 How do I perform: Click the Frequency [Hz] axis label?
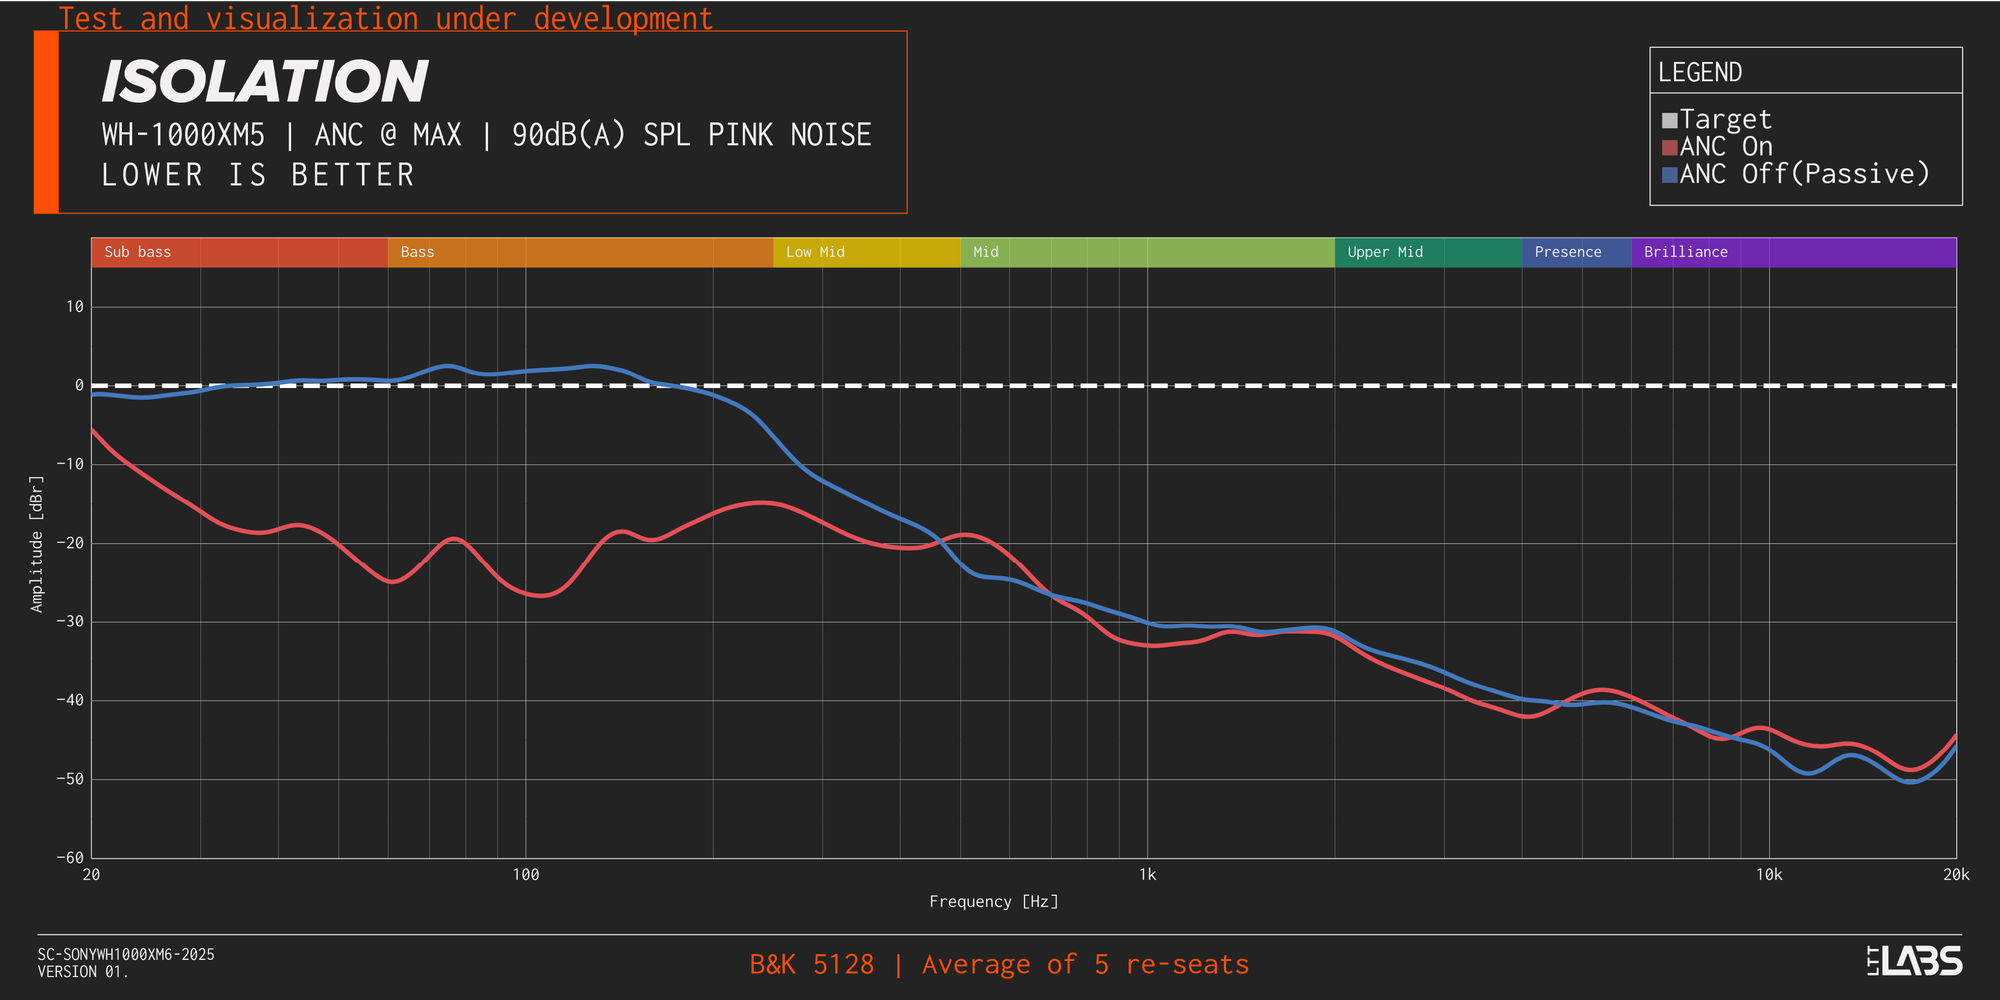tap(993, 902)
